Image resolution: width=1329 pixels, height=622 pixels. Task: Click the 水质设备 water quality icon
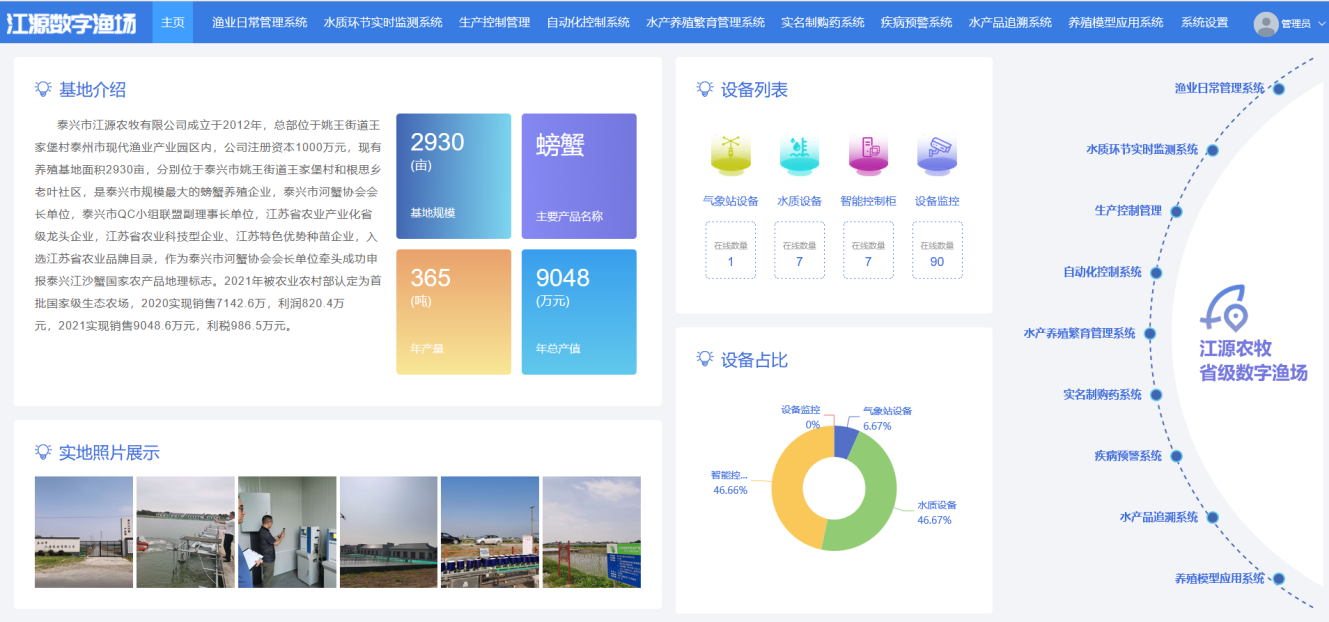tap(799, 155)
